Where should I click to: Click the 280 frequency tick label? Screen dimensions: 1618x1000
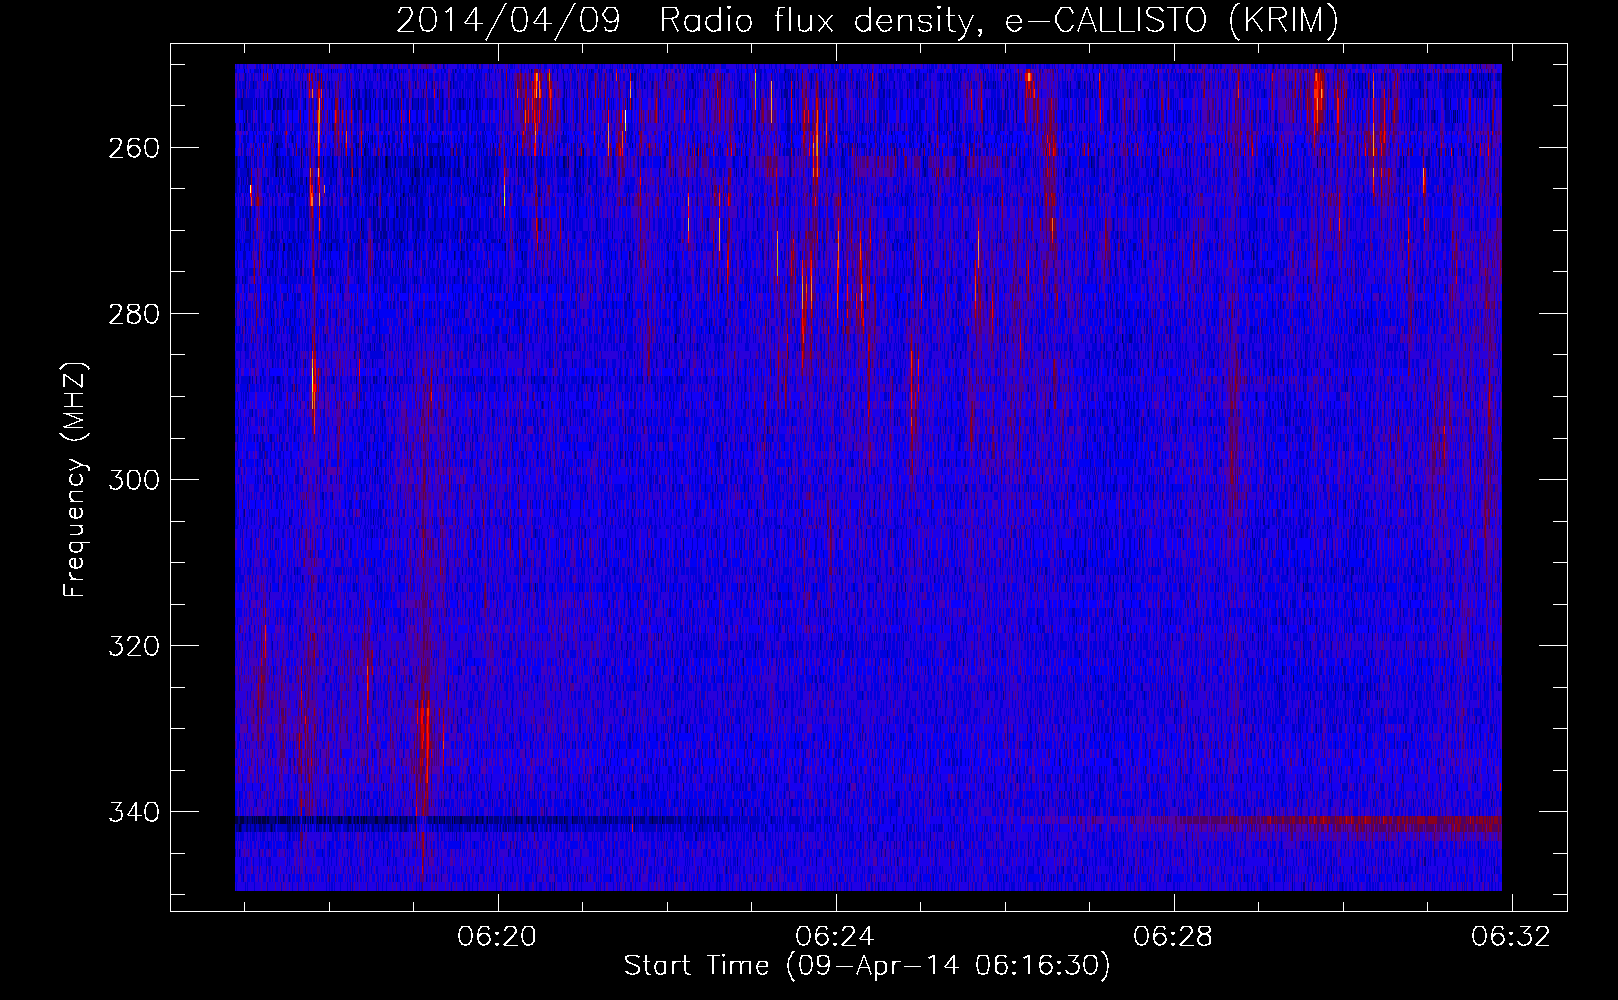[x=133, y=314]
